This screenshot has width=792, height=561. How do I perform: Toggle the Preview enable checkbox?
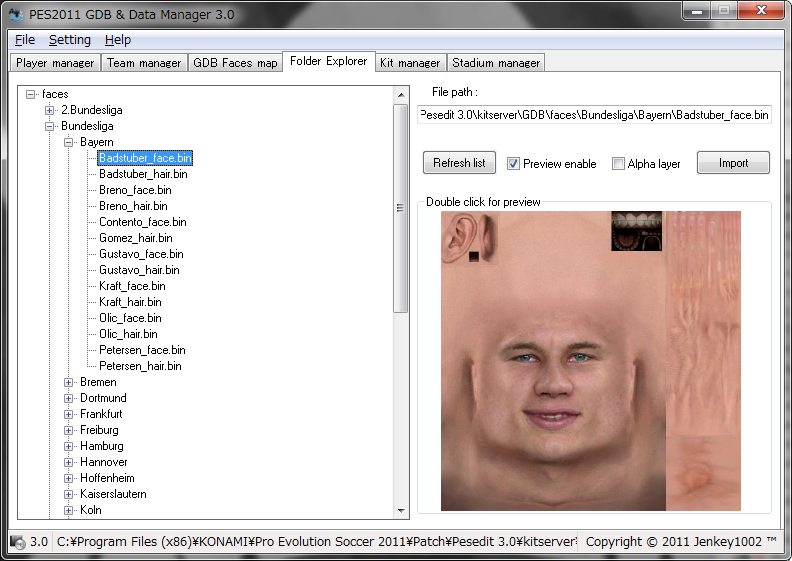pos(513,164)
